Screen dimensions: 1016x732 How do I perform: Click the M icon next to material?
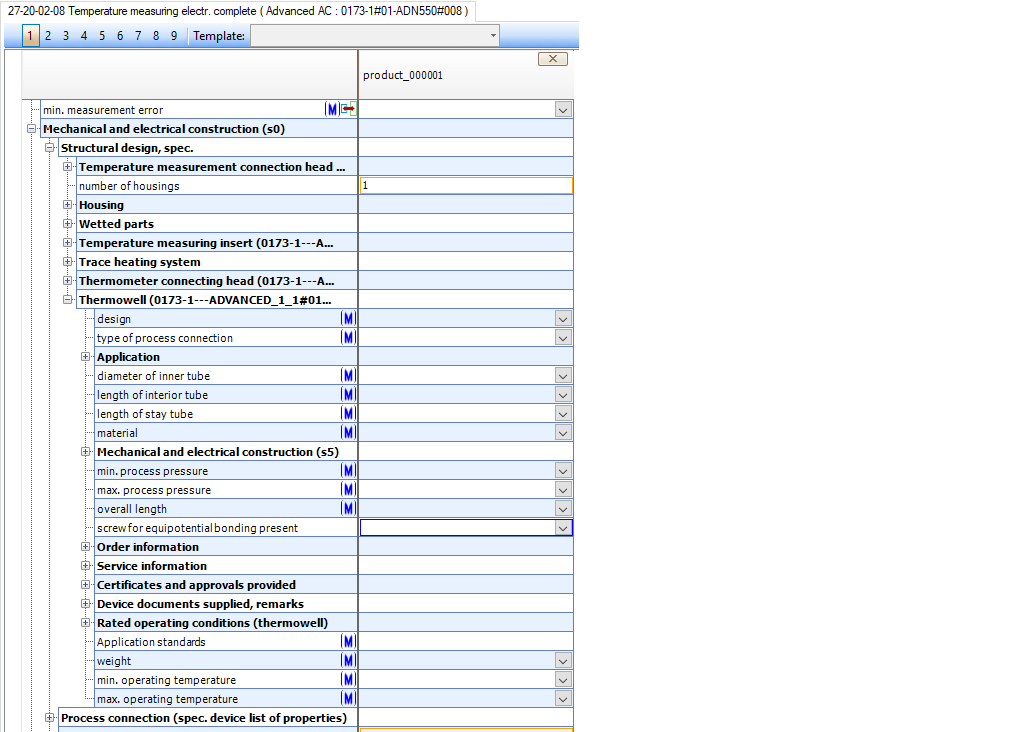click(x=348, y=433)
